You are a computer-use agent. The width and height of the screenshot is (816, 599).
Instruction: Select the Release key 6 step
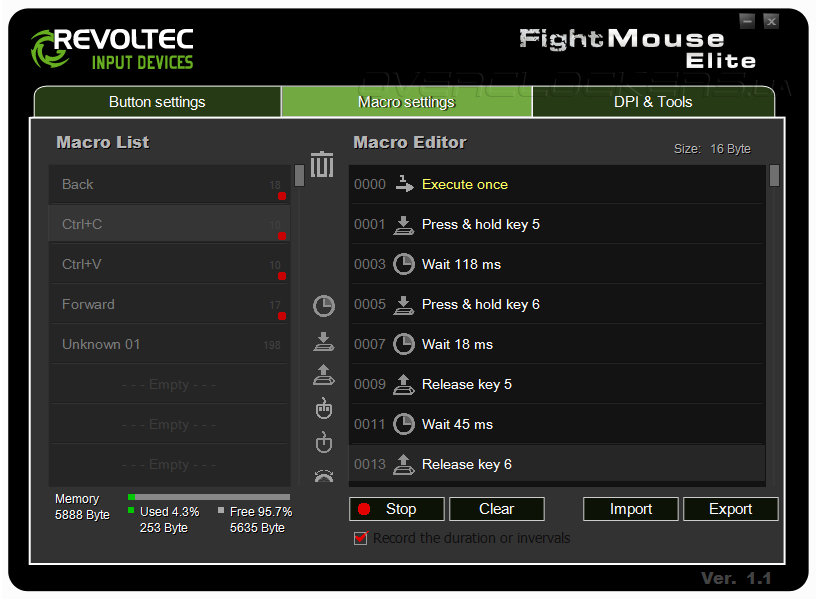(x=557, y=464)
